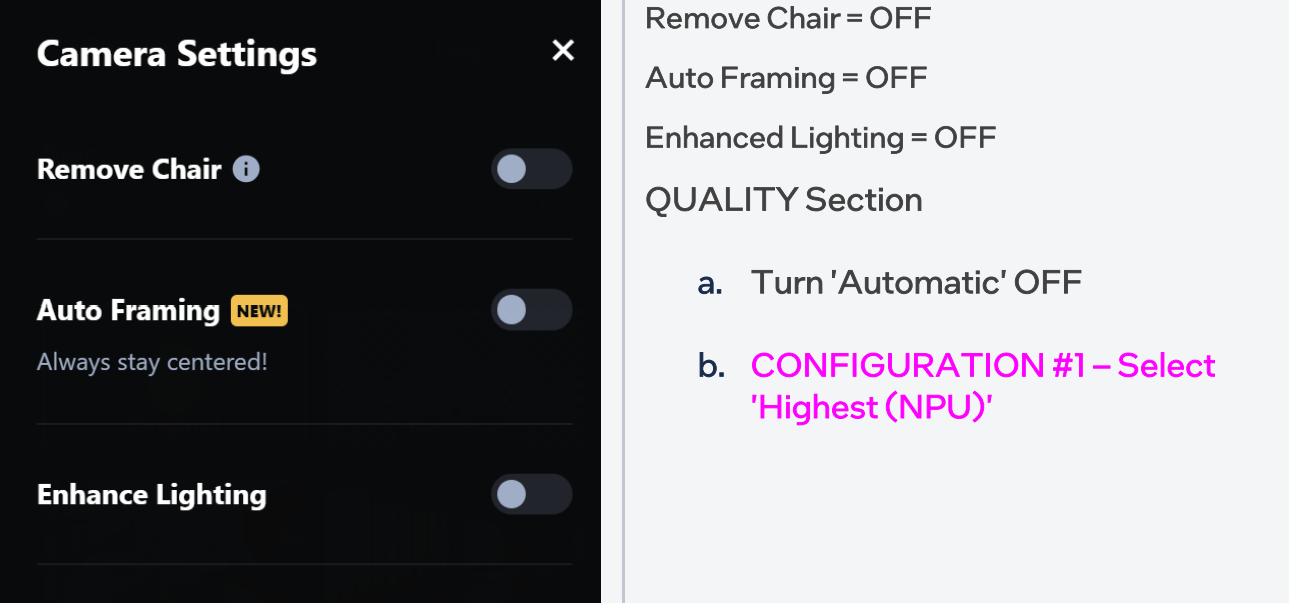Image resolution: width=1289 pixels, height=603 pixels.
Task: Open the Remove Chair info icon
Action: coord(246,169)
